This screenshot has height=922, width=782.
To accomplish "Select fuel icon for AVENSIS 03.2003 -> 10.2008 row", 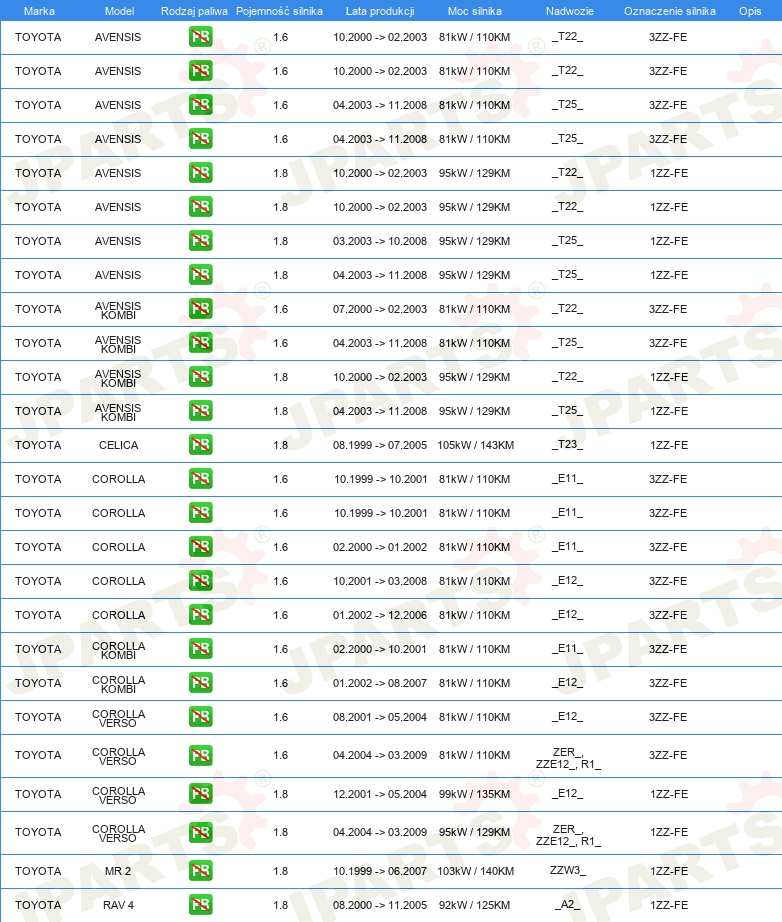I will tap(200, 240).
